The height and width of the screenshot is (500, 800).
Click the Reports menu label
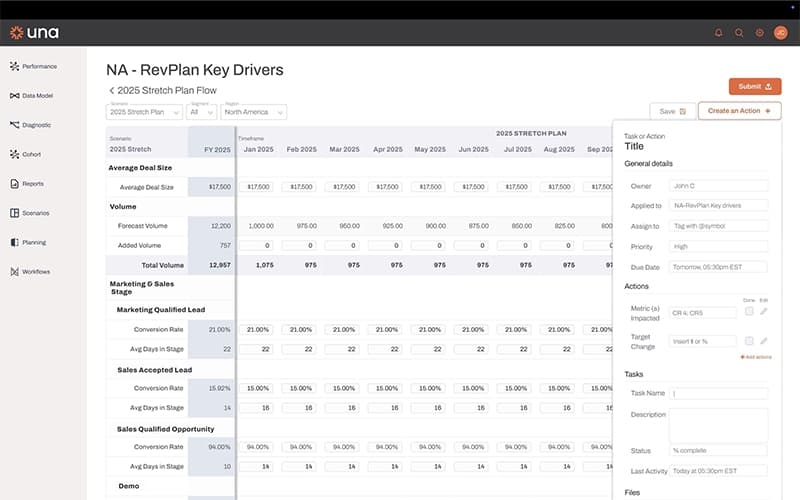(x=33, y=184)
